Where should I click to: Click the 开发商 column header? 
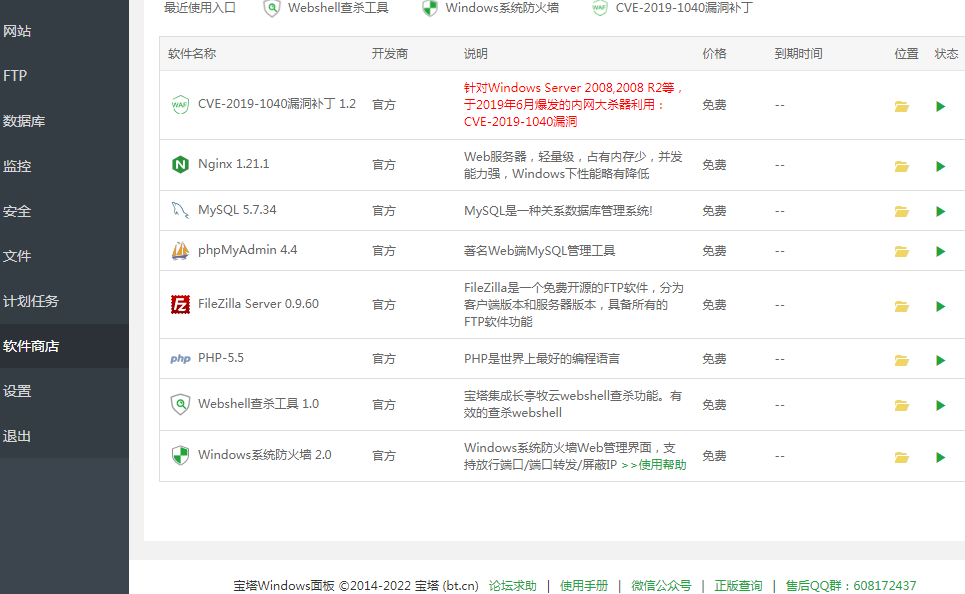[x=390, y=54]
